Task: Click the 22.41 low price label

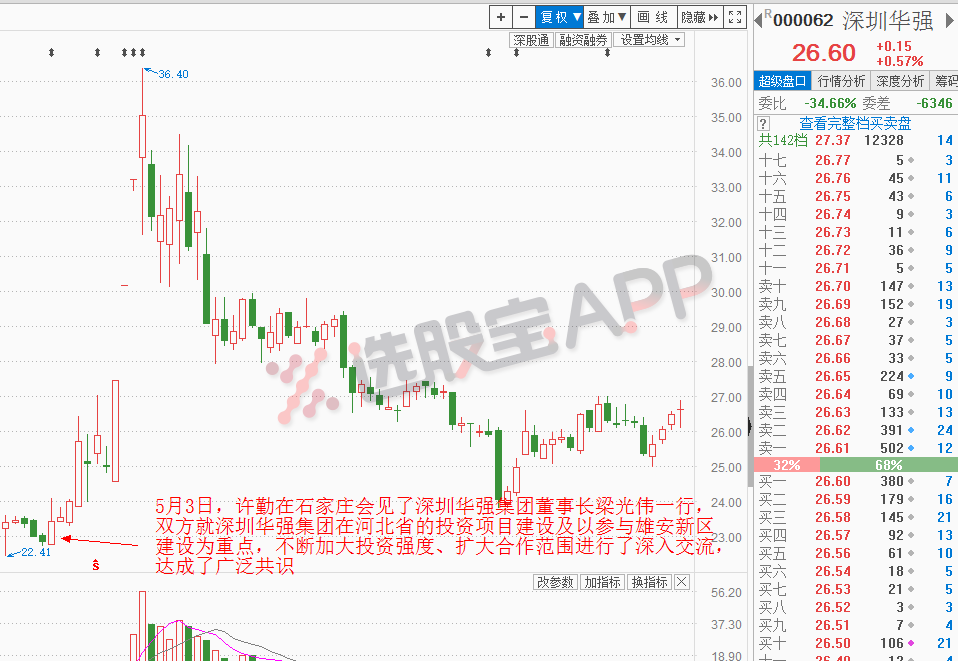Action: [x=36, y=552]
